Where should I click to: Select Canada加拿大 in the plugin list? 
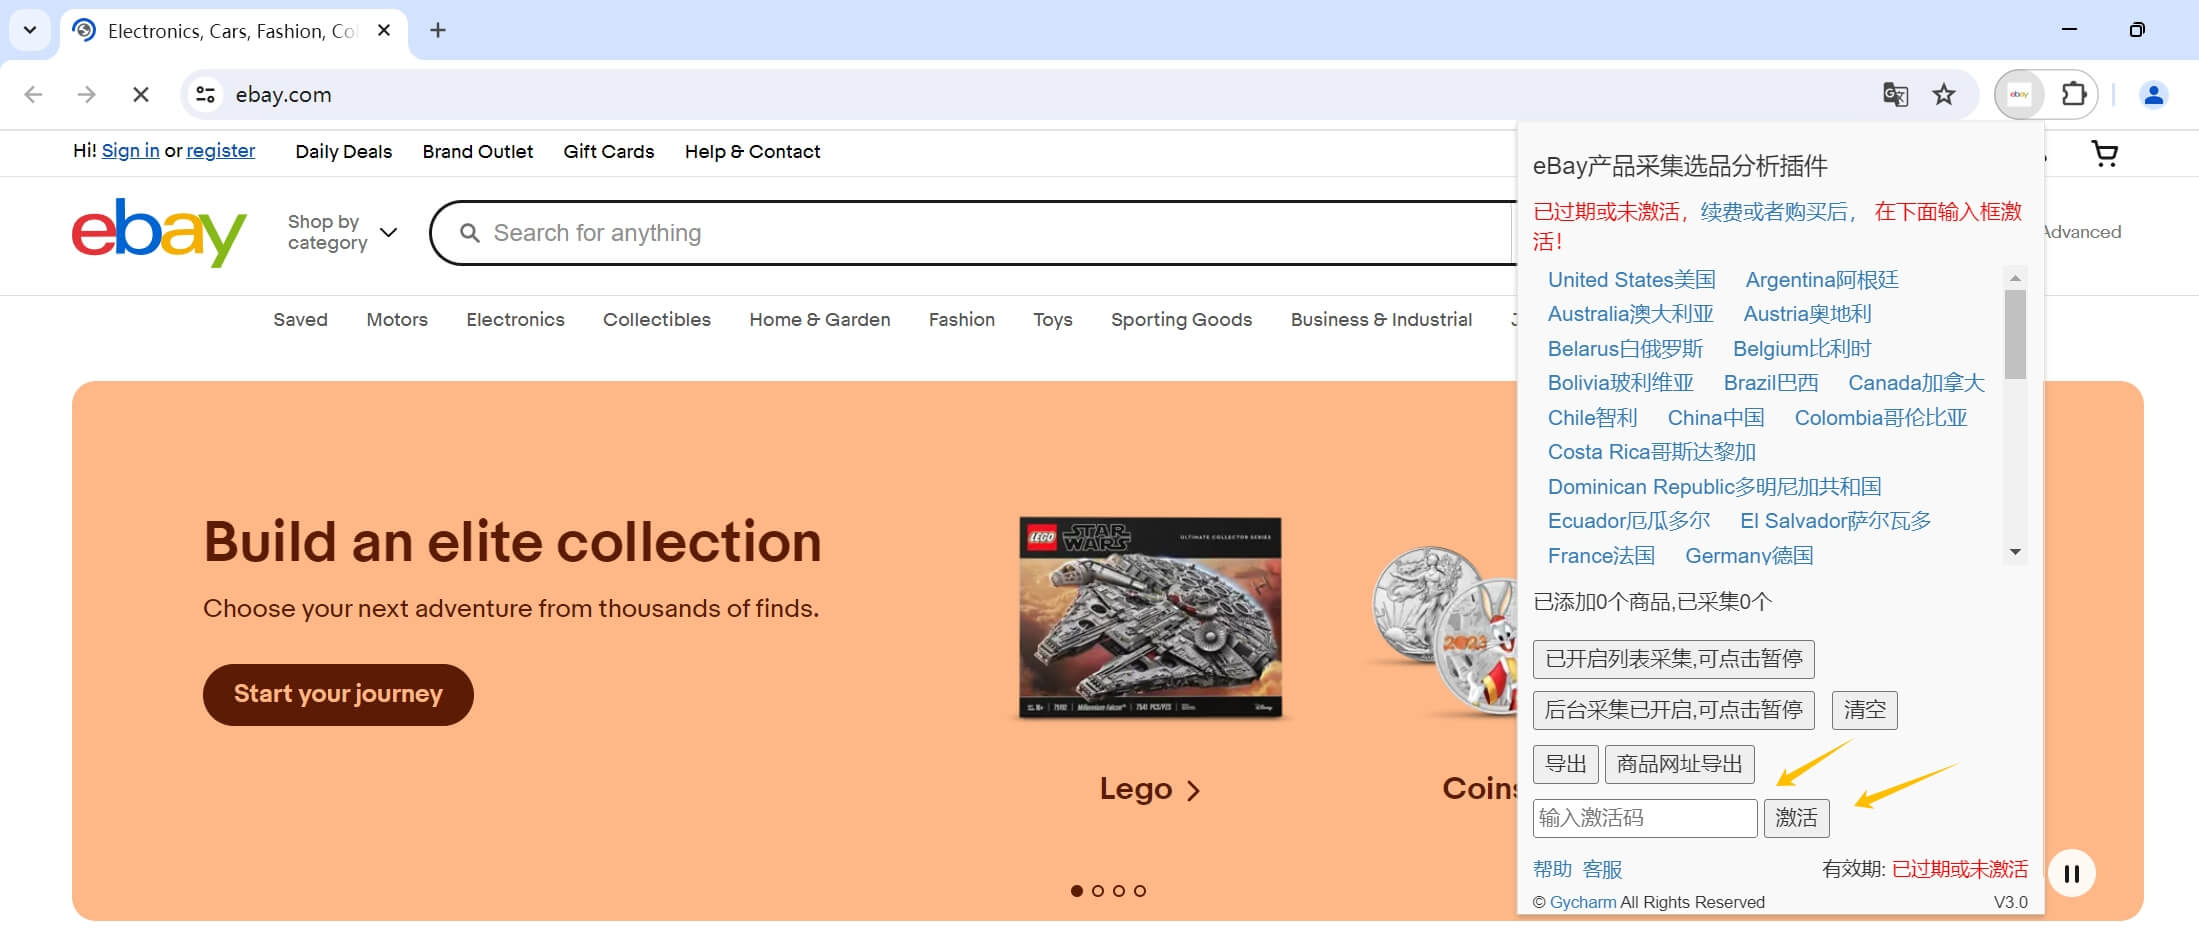point(1915,383)
